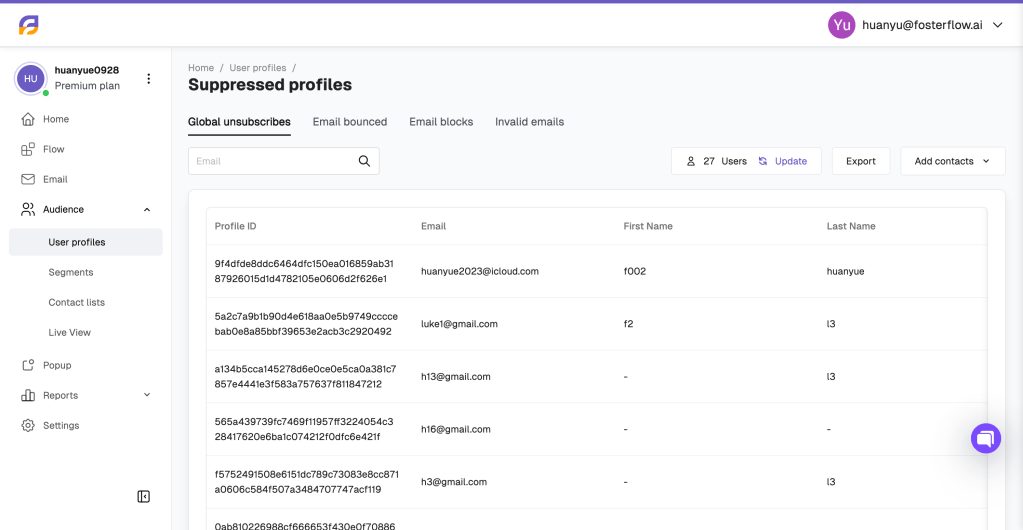This screenshot has height=530, width=1023.
Task: Open the workspace three-dot menu
Action: click(x=149, y=78)
